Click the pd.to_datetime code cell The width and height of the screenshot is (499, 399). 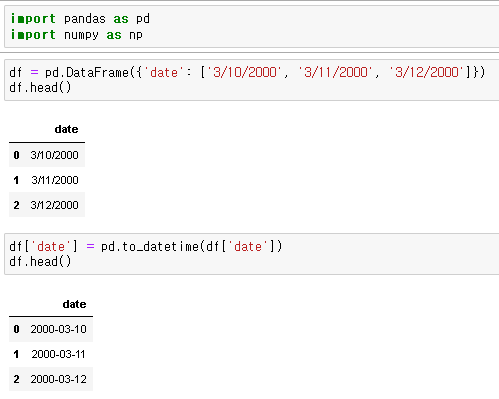[252, 254]
